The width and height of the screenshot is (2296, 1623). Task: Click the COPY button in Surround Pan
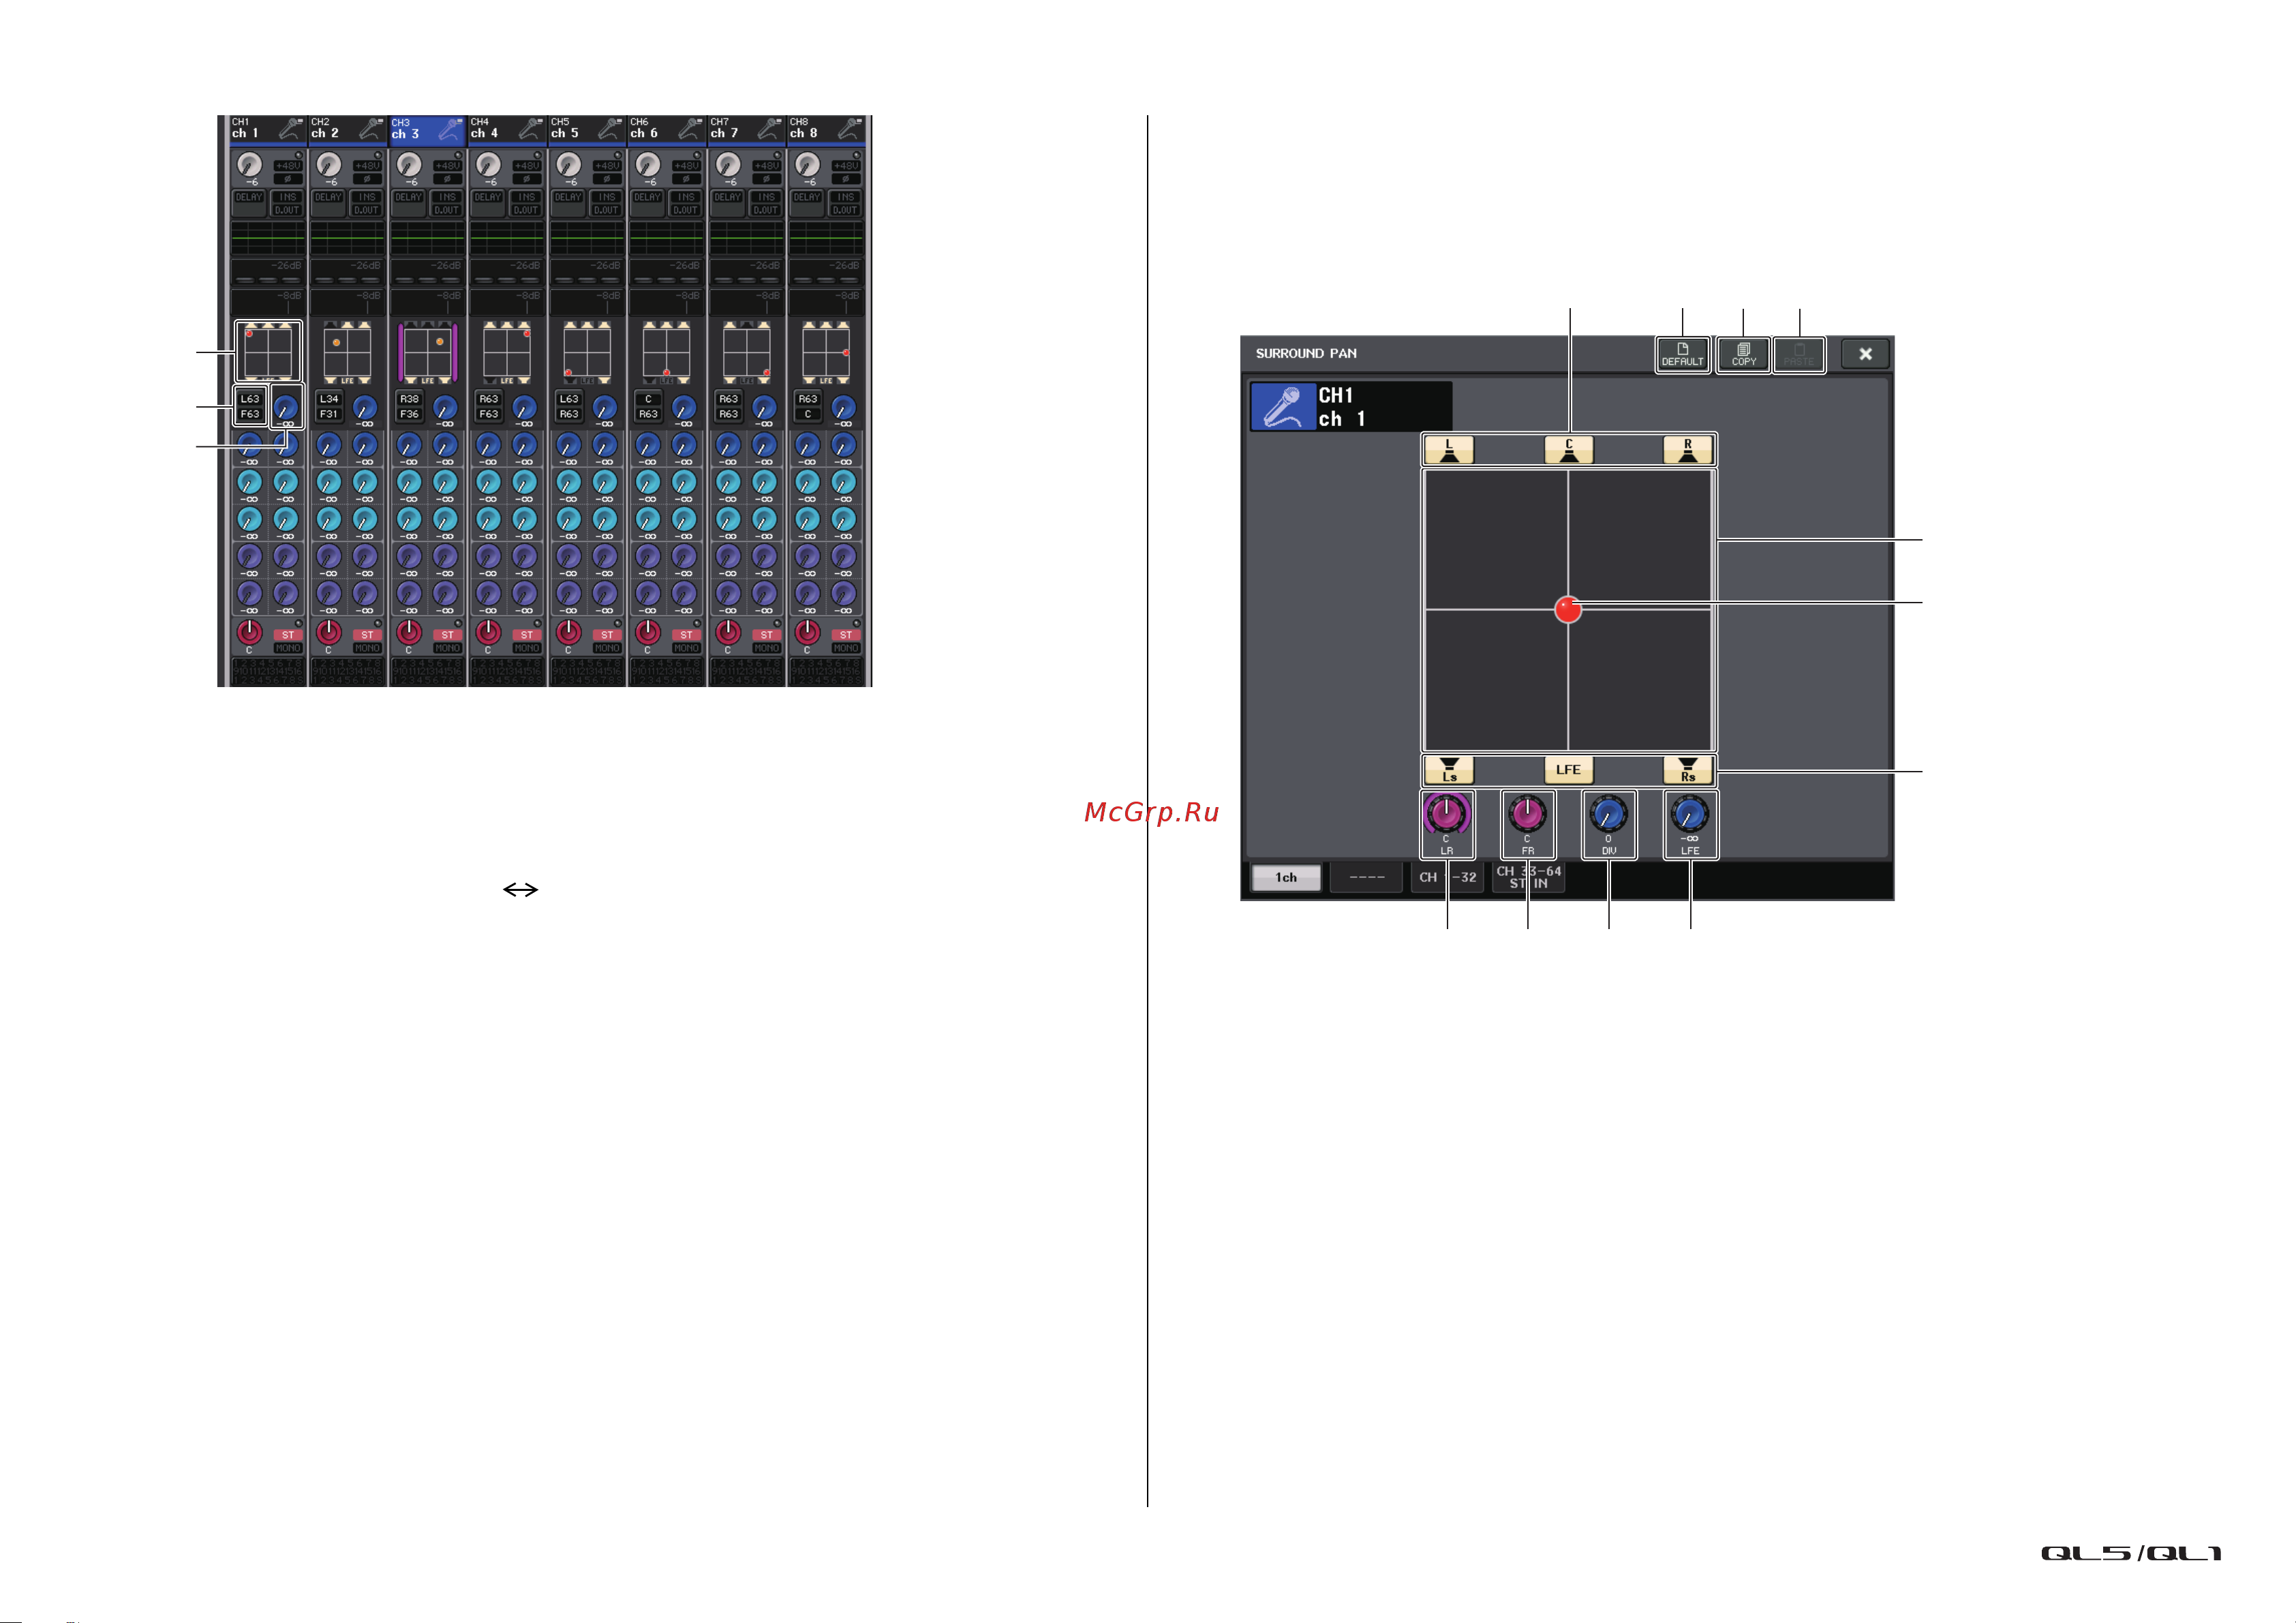pyautogui.click(x=1744, y=354)
